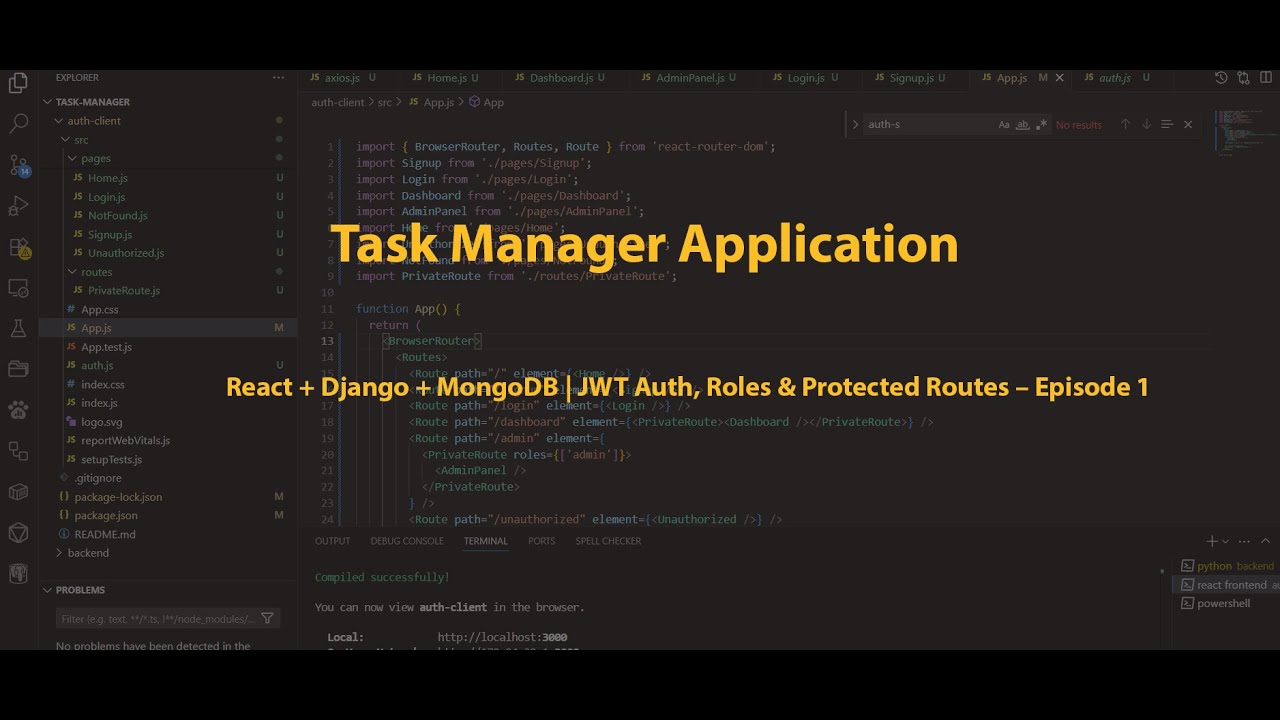Click the src breadcrumb segment

tap(385, 102)
